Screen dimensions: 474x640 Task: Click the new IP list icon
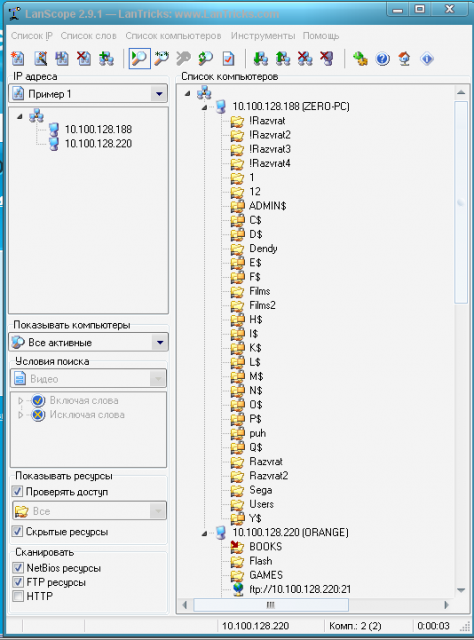point(18,59)
